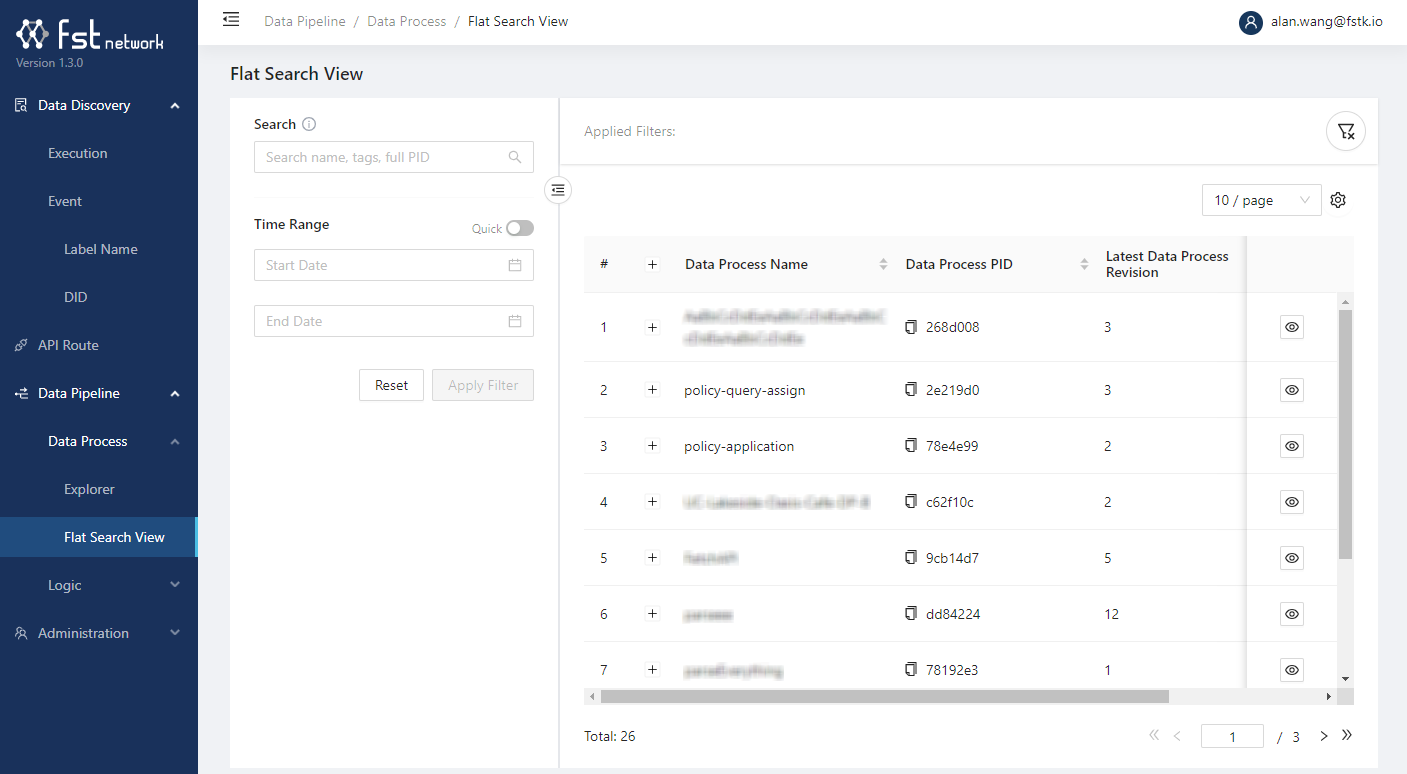Go to next page arrow
Screen dimensions: 1407x774
[1324, 736]
